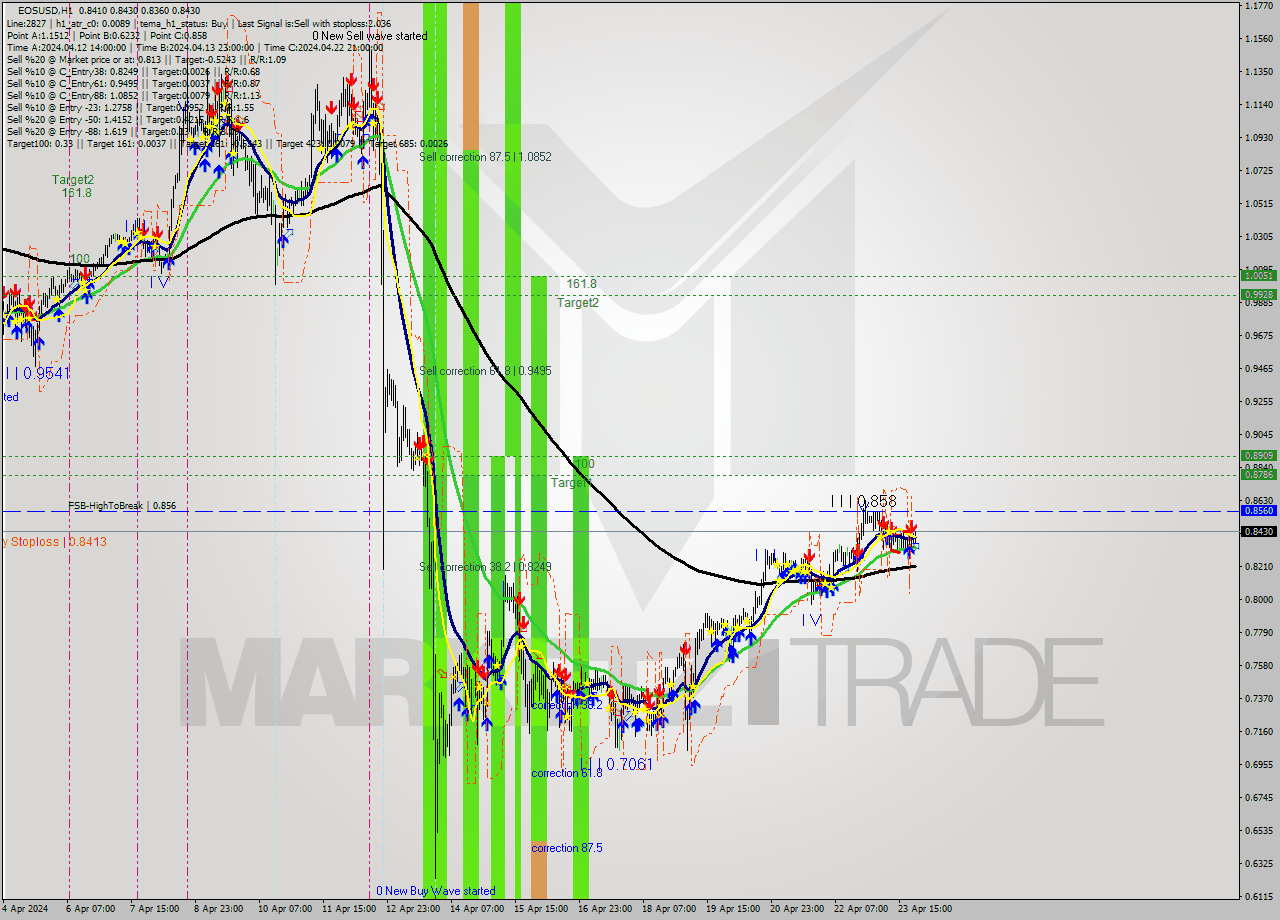Click the 'Sell correction 87.5 | 1.0852' label

point(485,157)
